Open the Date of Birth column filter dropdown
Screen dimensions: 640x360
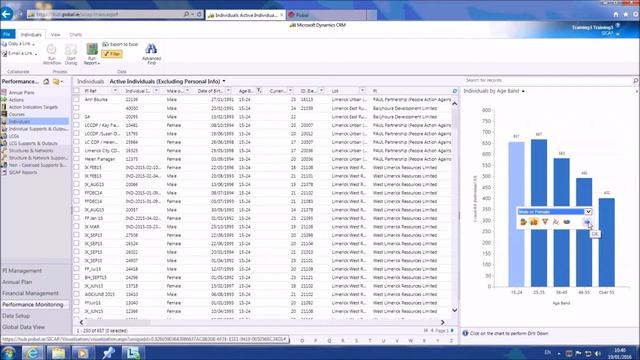(x=228, y=91)
